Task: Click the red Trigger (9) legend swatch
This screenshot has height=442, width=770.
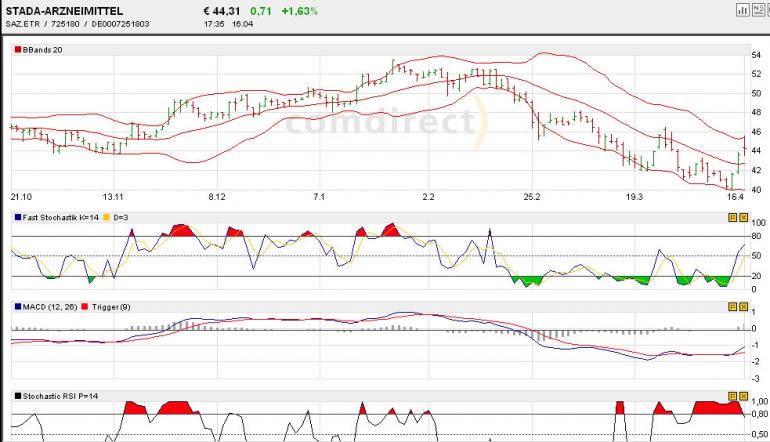Action: click(x=84, y=307)
